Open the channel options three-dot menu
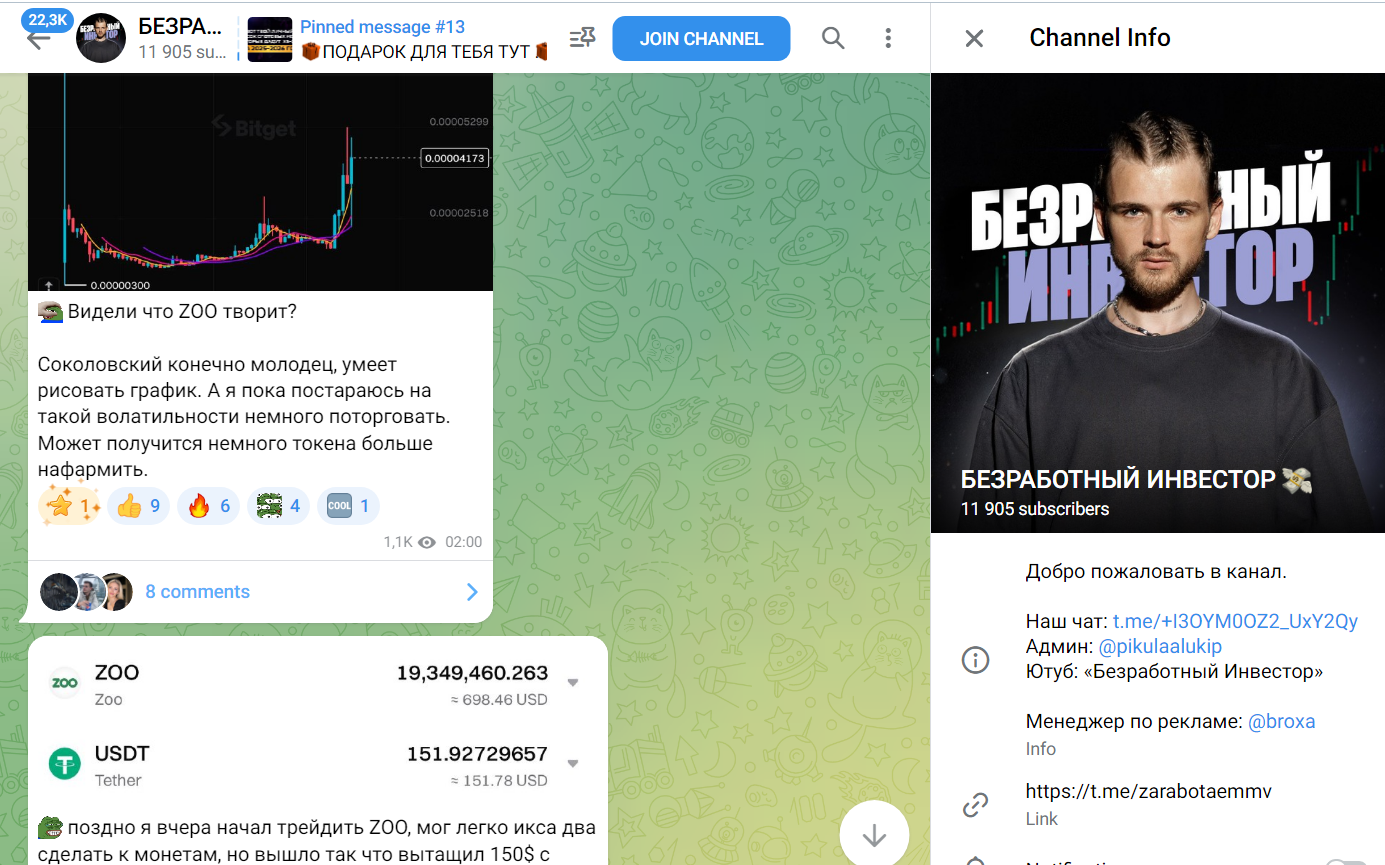Image resolution: width=1385 pixels, height=865 pixels. [888, 38]
